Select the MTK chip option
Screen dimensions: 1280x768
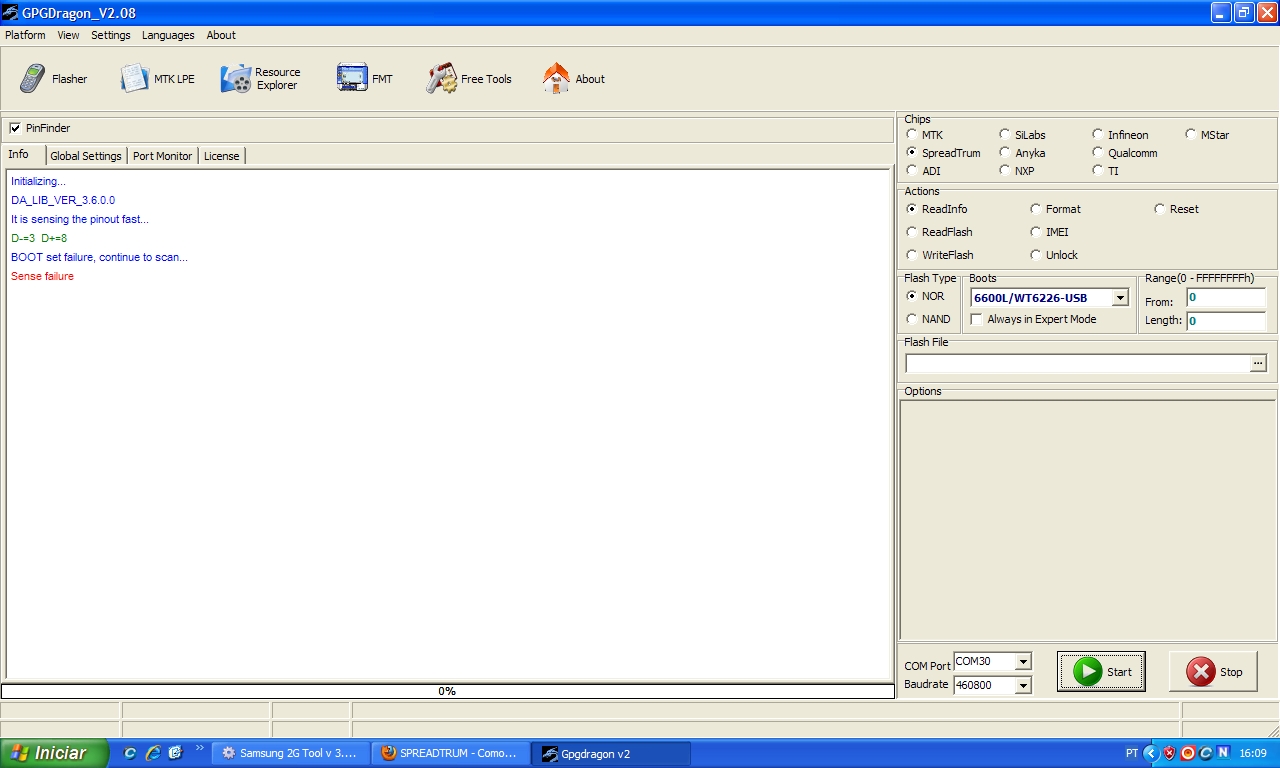[912, 135]
